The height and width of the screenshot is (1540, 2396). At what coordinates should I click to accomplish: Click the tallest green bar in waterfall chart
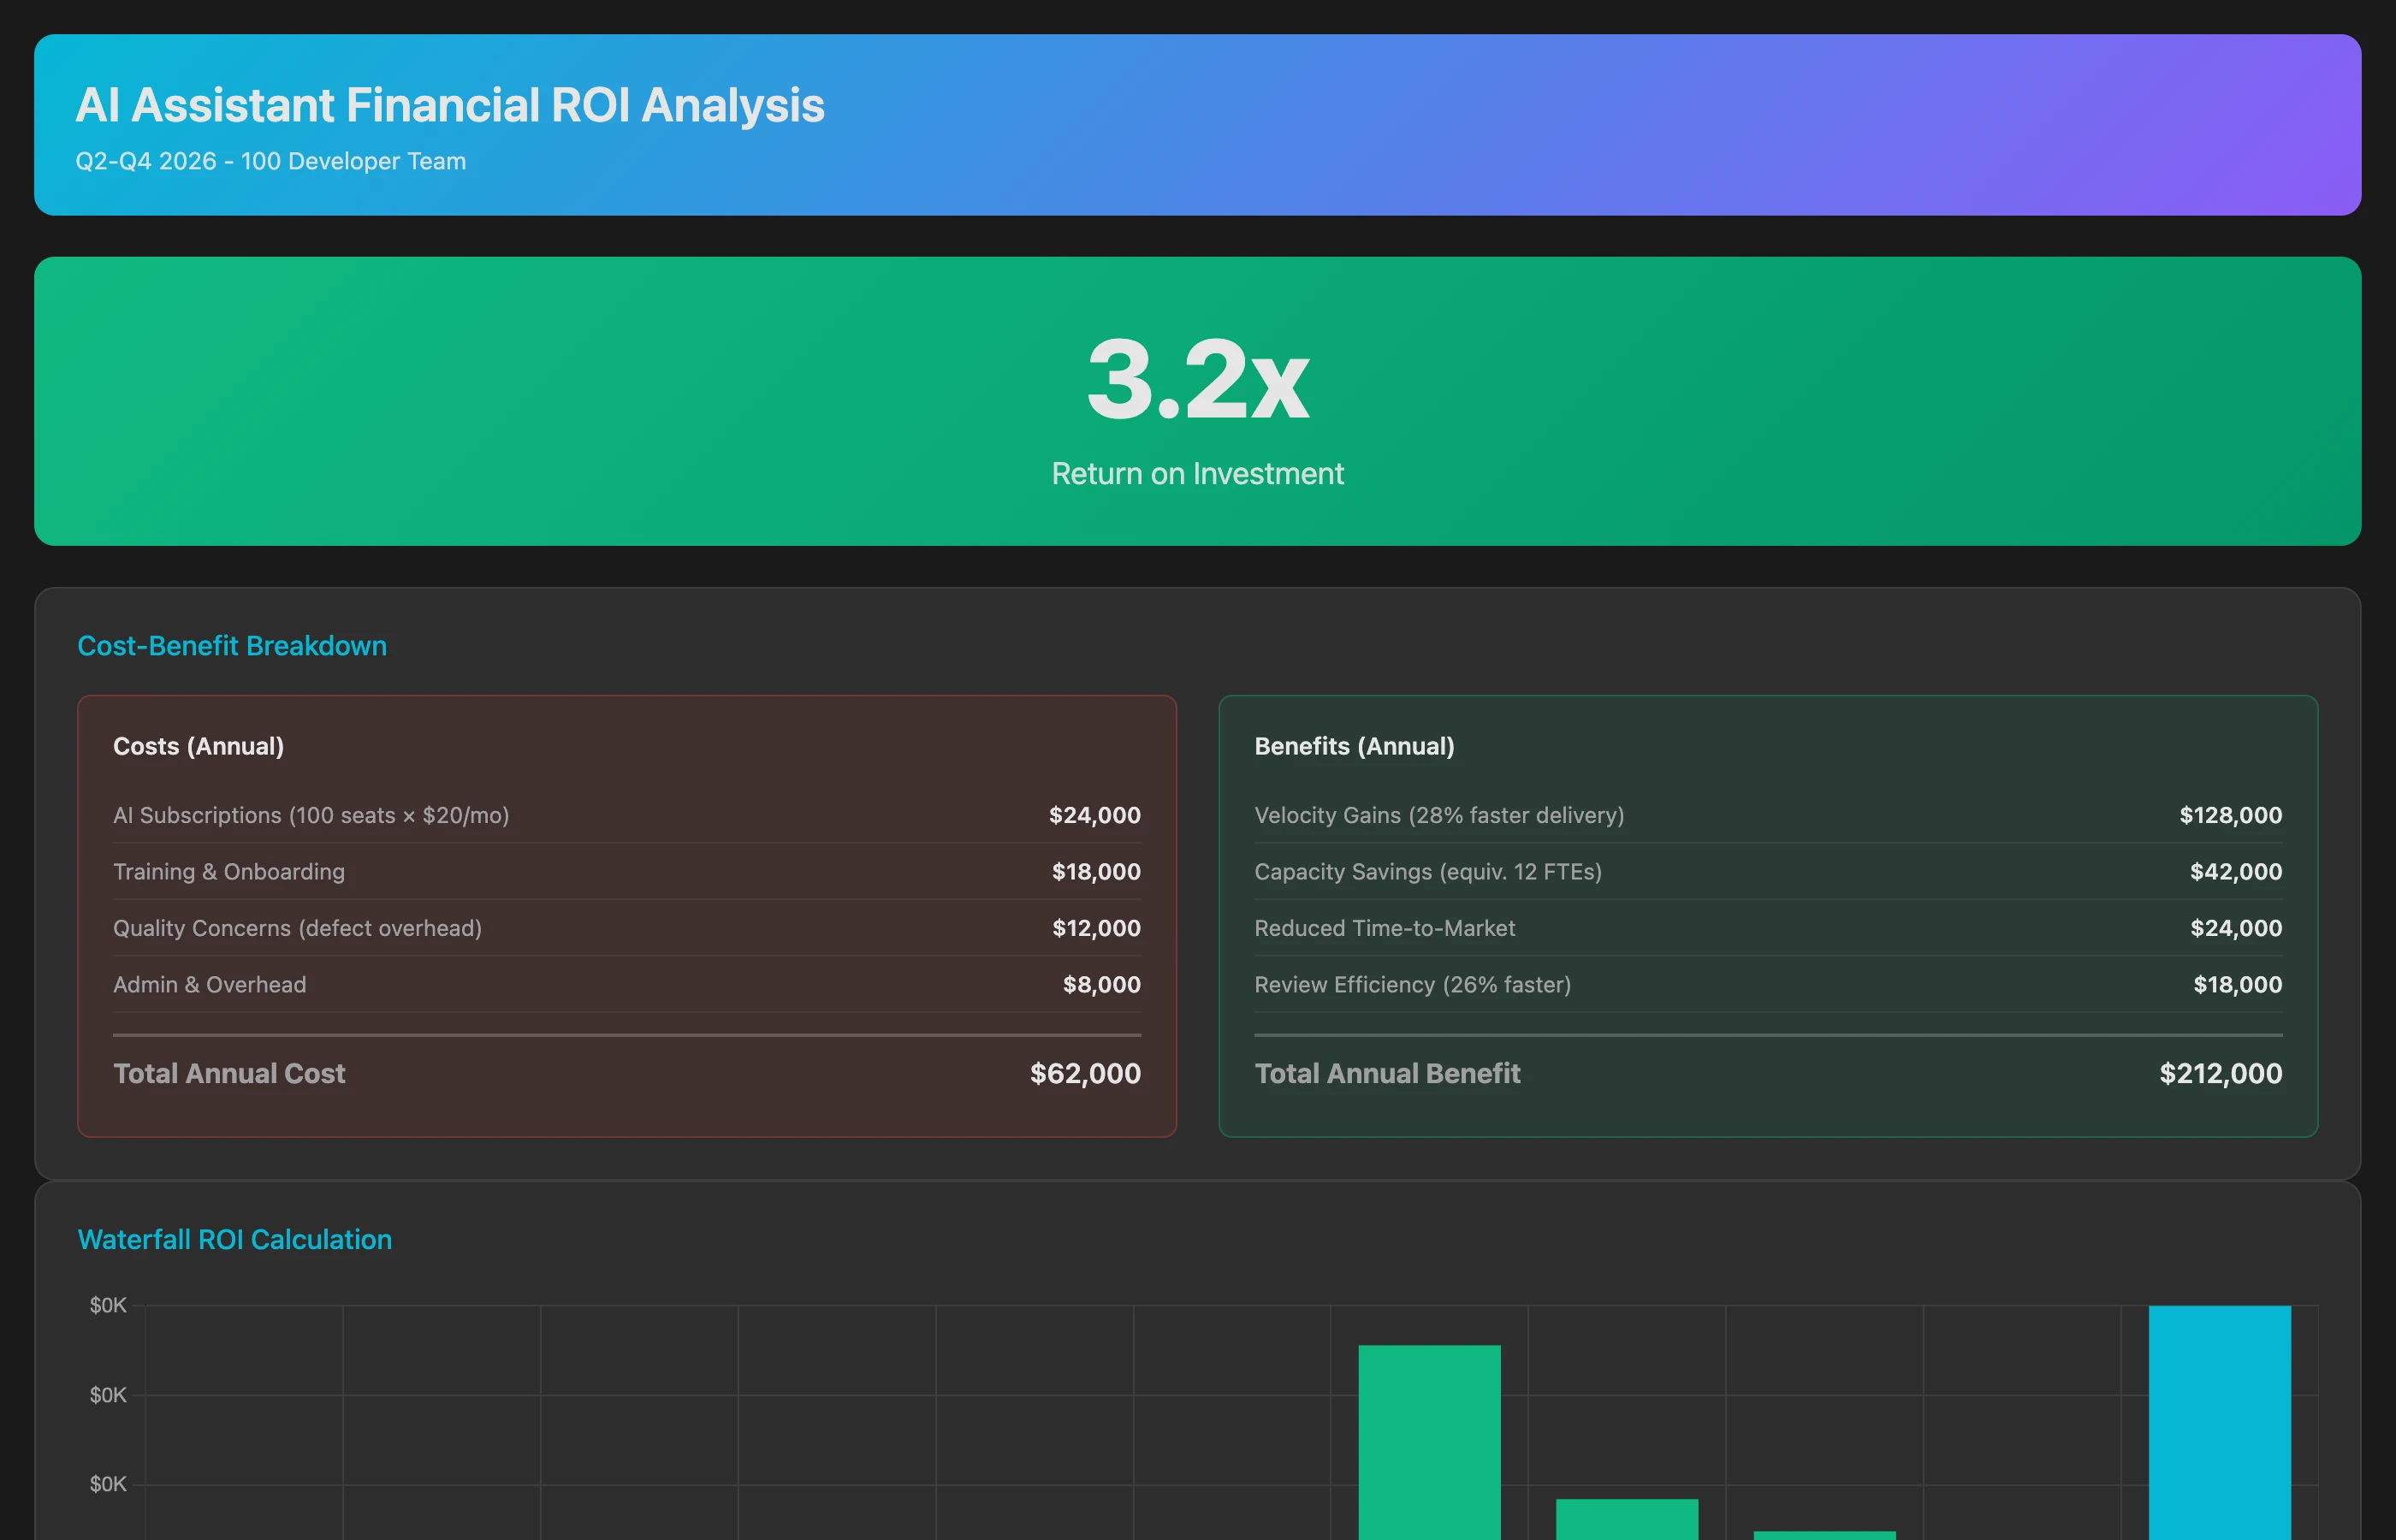tap(1429, 1442)
